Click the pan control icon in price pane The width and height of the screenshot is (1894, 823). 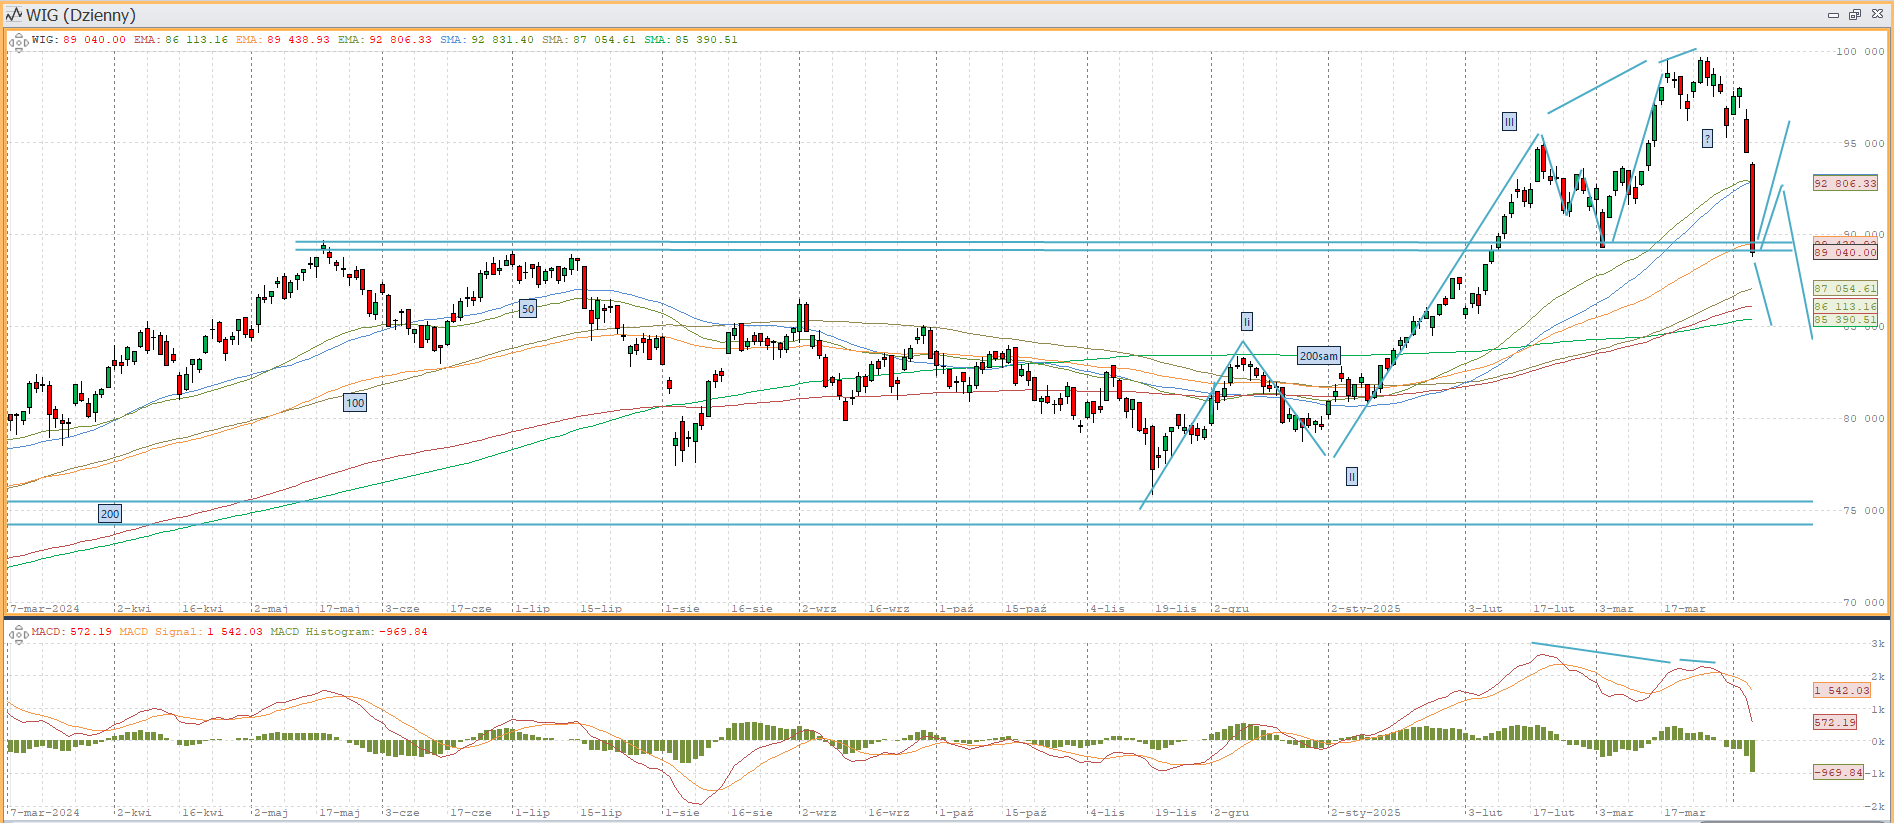tap(18, 42)
